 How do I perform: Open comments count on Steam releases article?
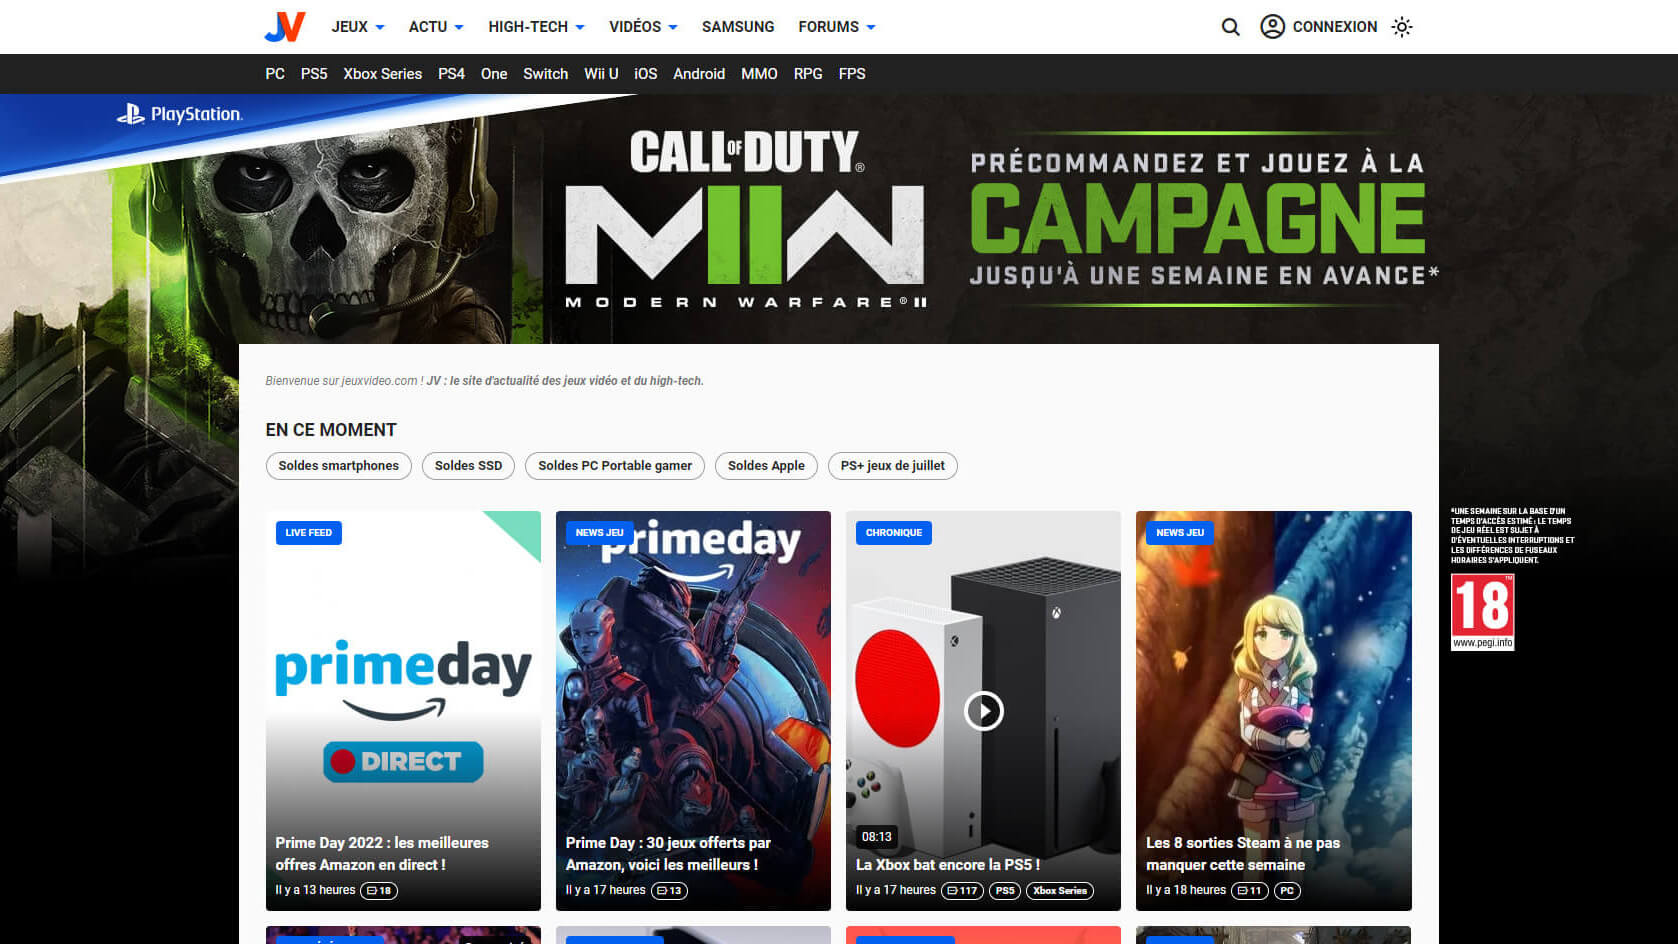coord(1249,890)
